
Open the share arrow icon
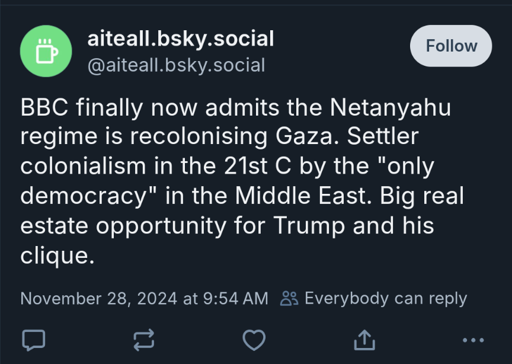[364, 340]
